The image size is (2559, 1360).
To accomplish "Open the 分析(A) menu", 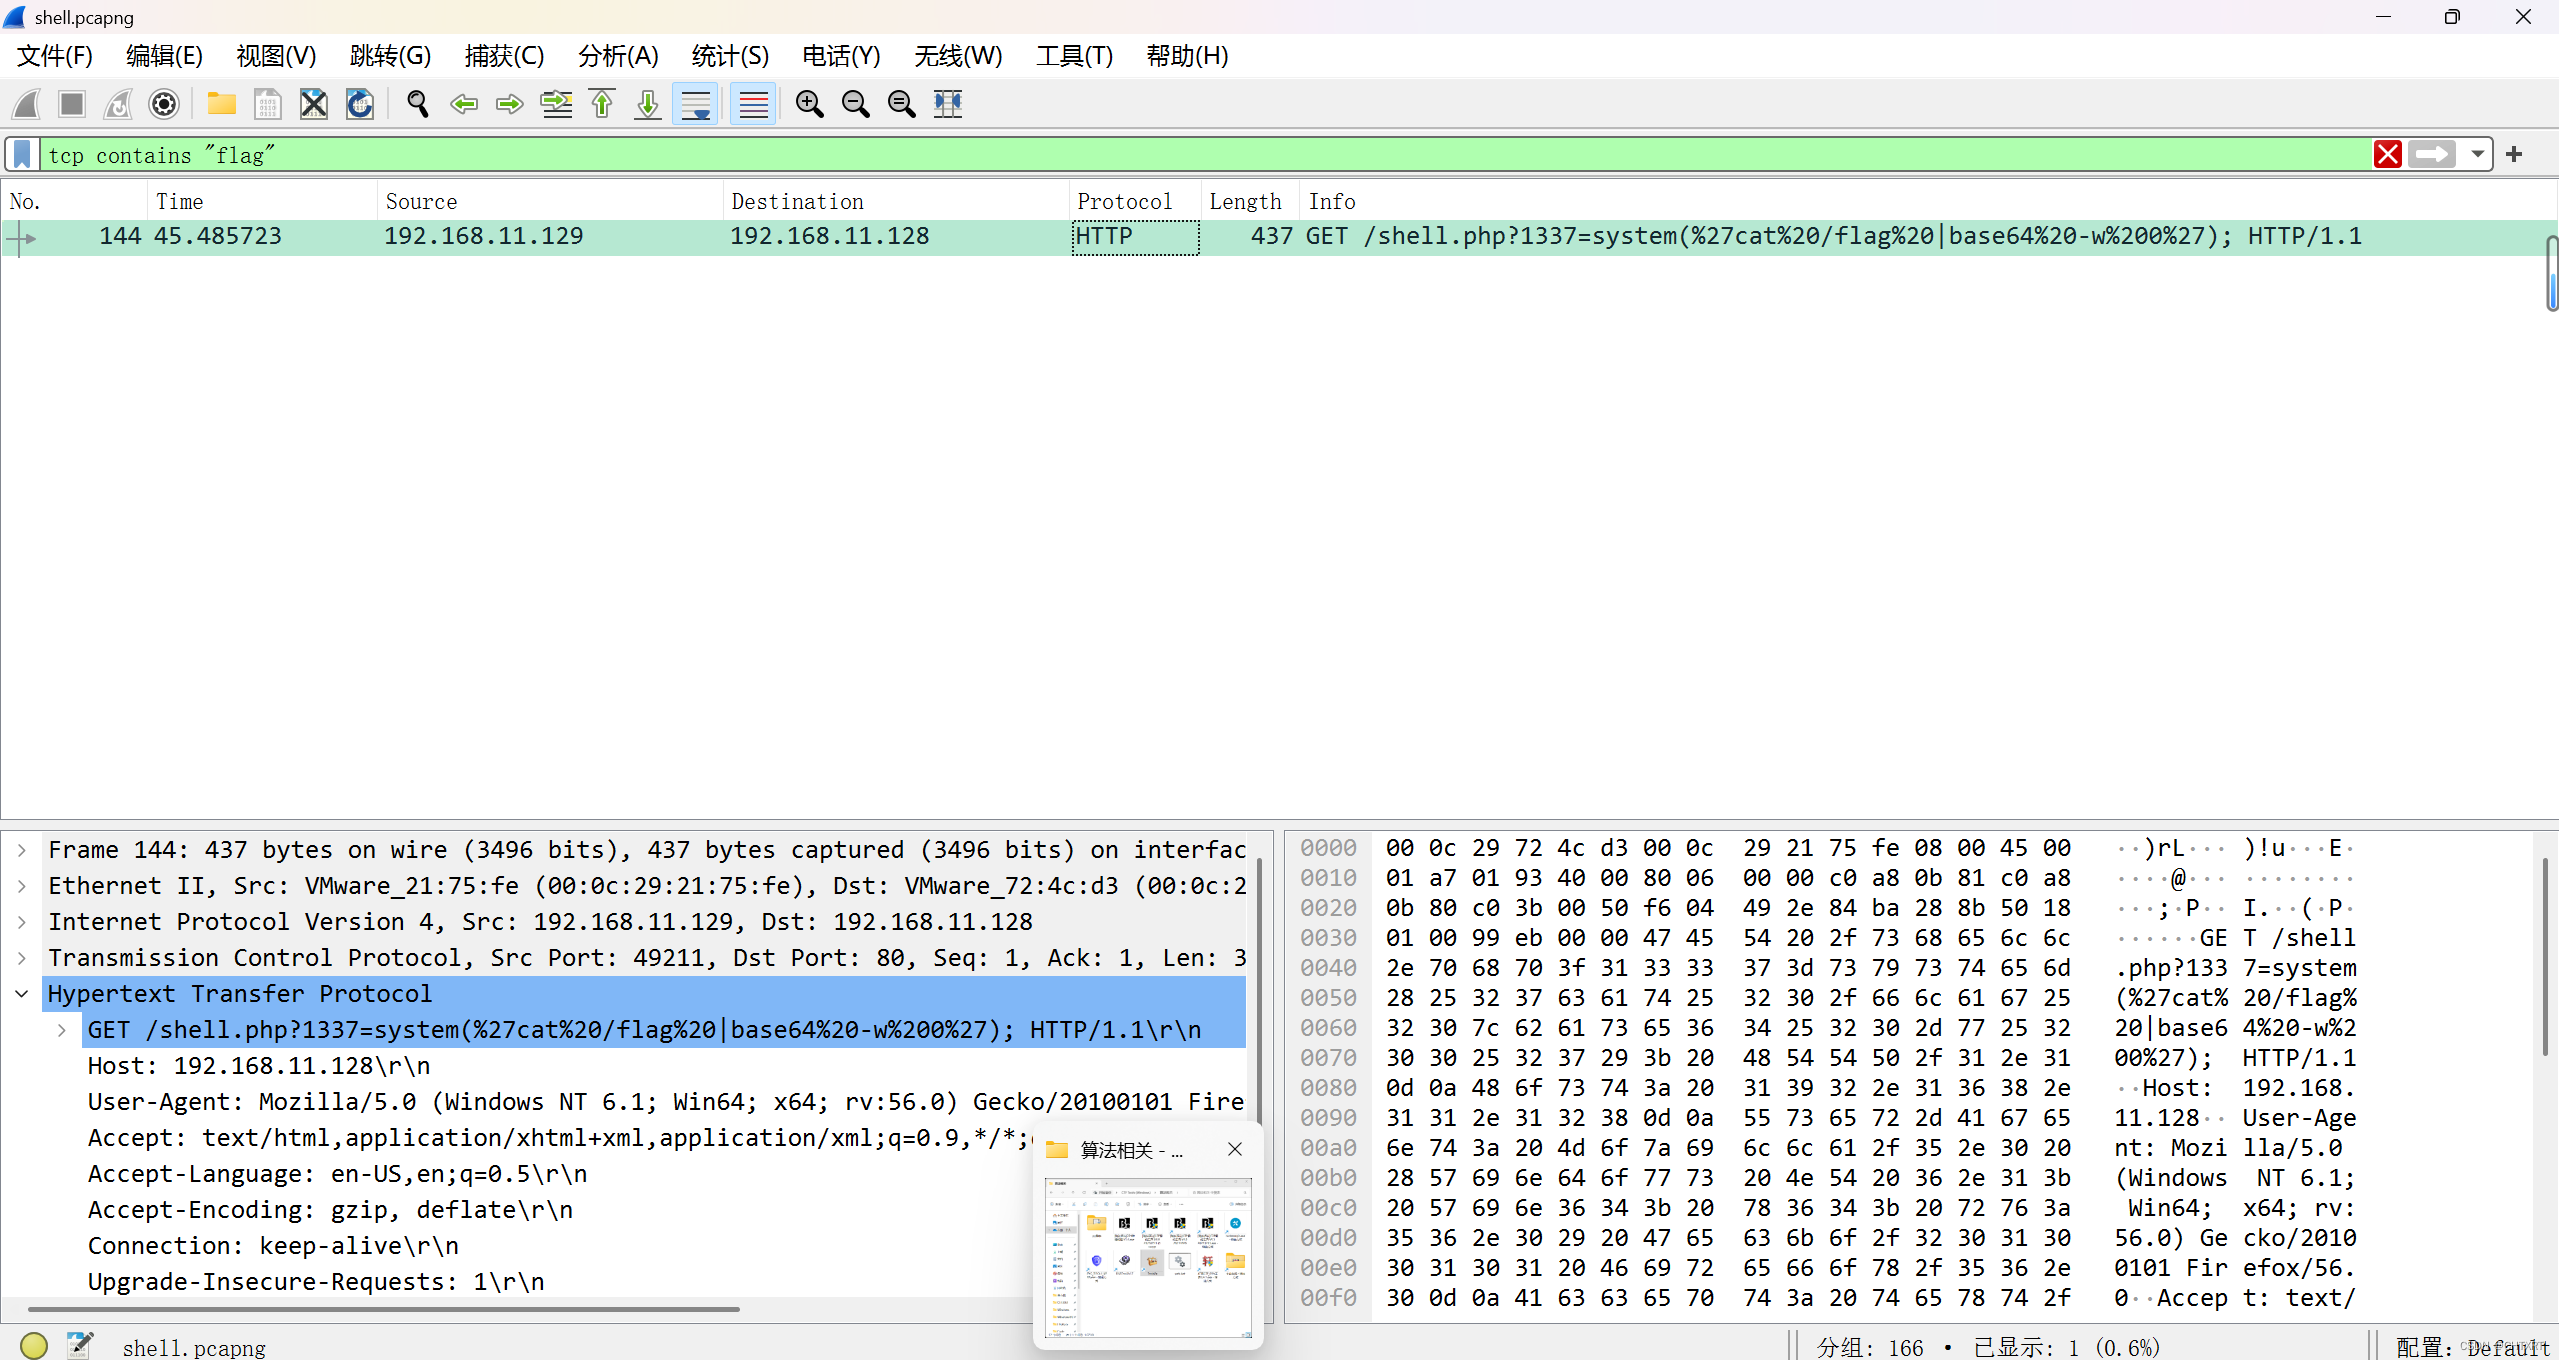I will (x=618, y=56).
